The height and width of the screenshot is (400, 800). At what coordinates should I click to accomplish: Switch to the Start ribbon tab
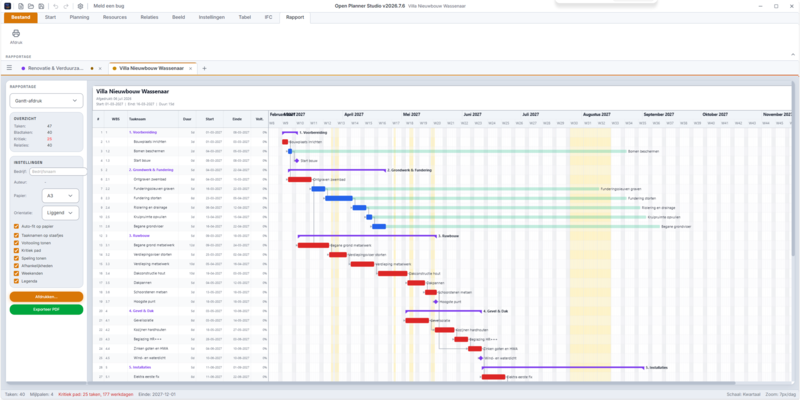point(51,17)
